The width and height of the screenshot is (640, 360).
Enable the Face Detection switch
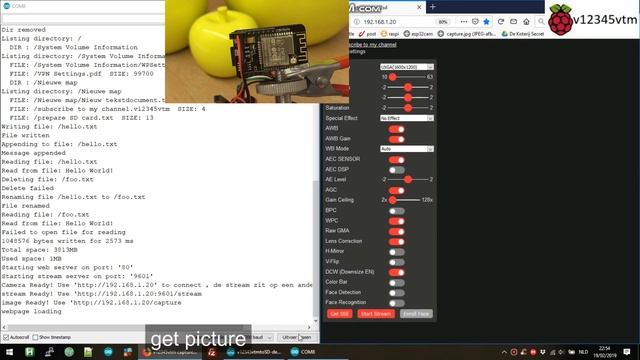[396, 293]
